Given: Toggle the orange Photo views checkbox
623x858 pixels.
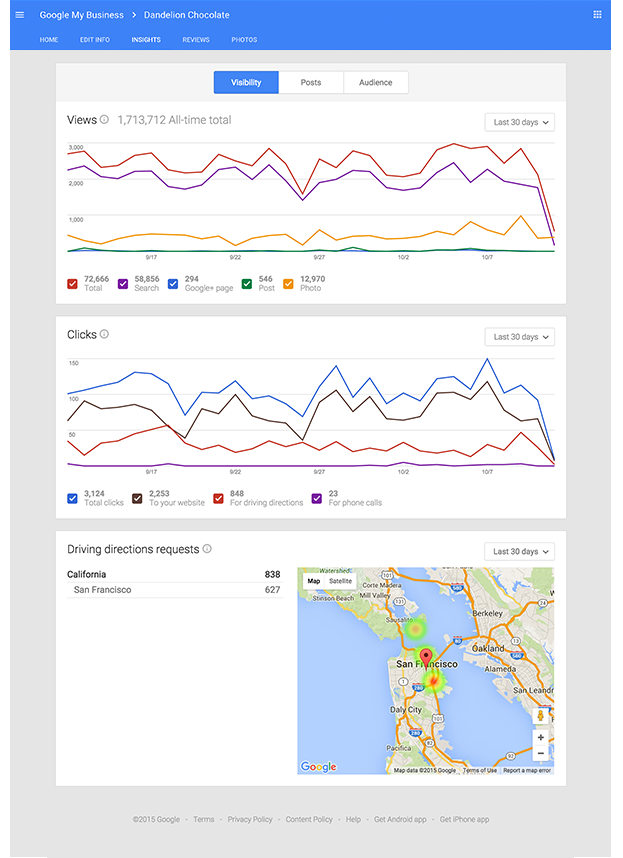Looking at the screenshot, I should click(289, 284).
